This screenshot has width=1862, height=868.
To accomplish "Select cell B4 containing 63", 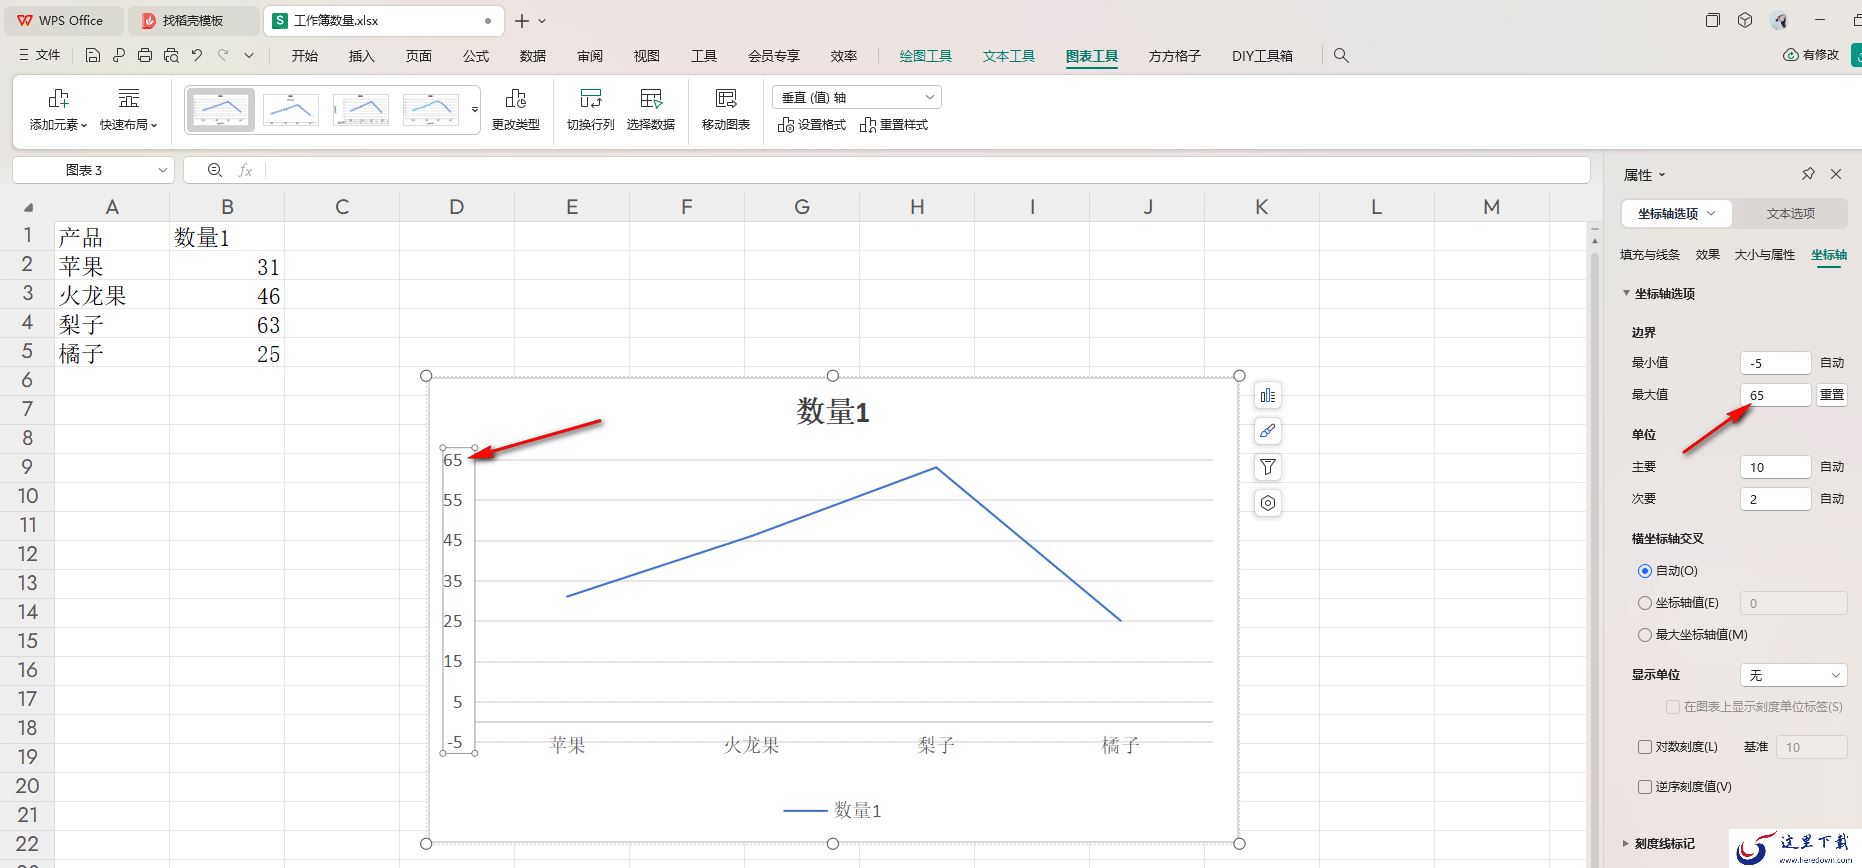I will [x=227, y=325].
